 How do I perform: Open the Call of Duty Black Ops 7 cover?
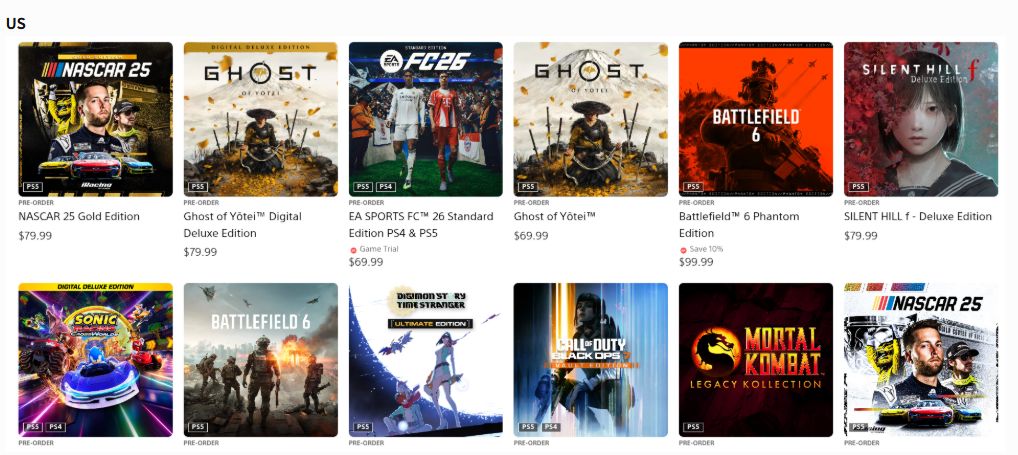[590, 360]
